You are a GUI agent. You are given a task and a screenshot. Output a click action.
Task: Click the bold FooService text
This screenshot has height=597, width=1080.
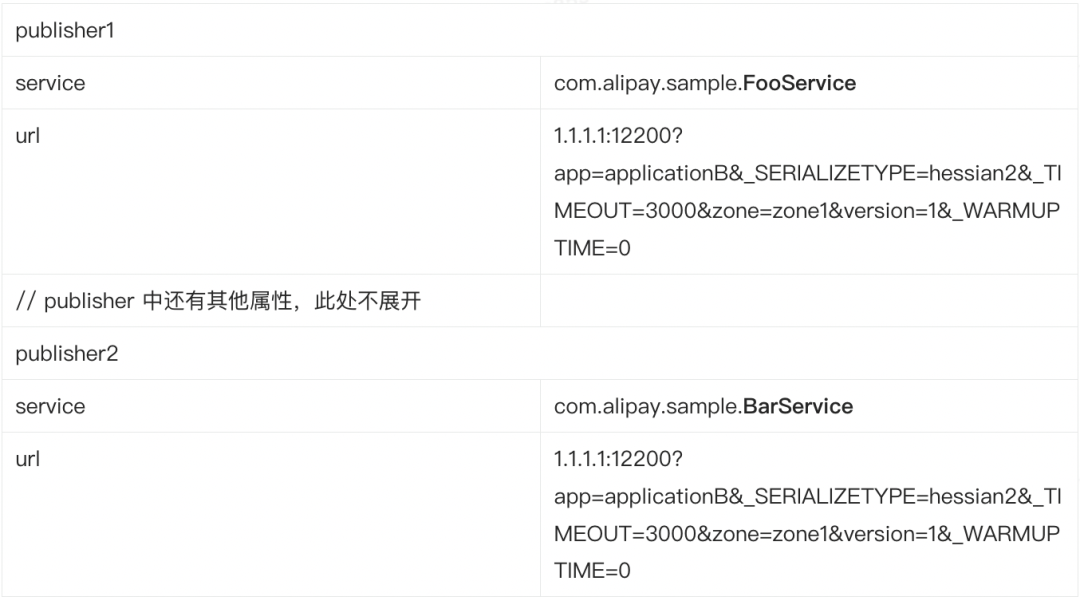[800, 83]
